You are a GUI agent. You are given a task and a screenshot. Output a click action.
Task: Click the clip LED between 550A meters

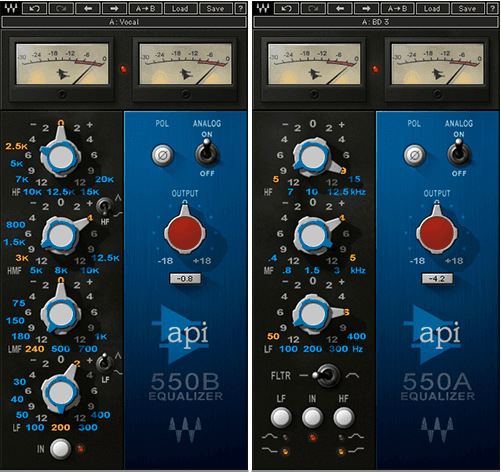pos(376,69)
